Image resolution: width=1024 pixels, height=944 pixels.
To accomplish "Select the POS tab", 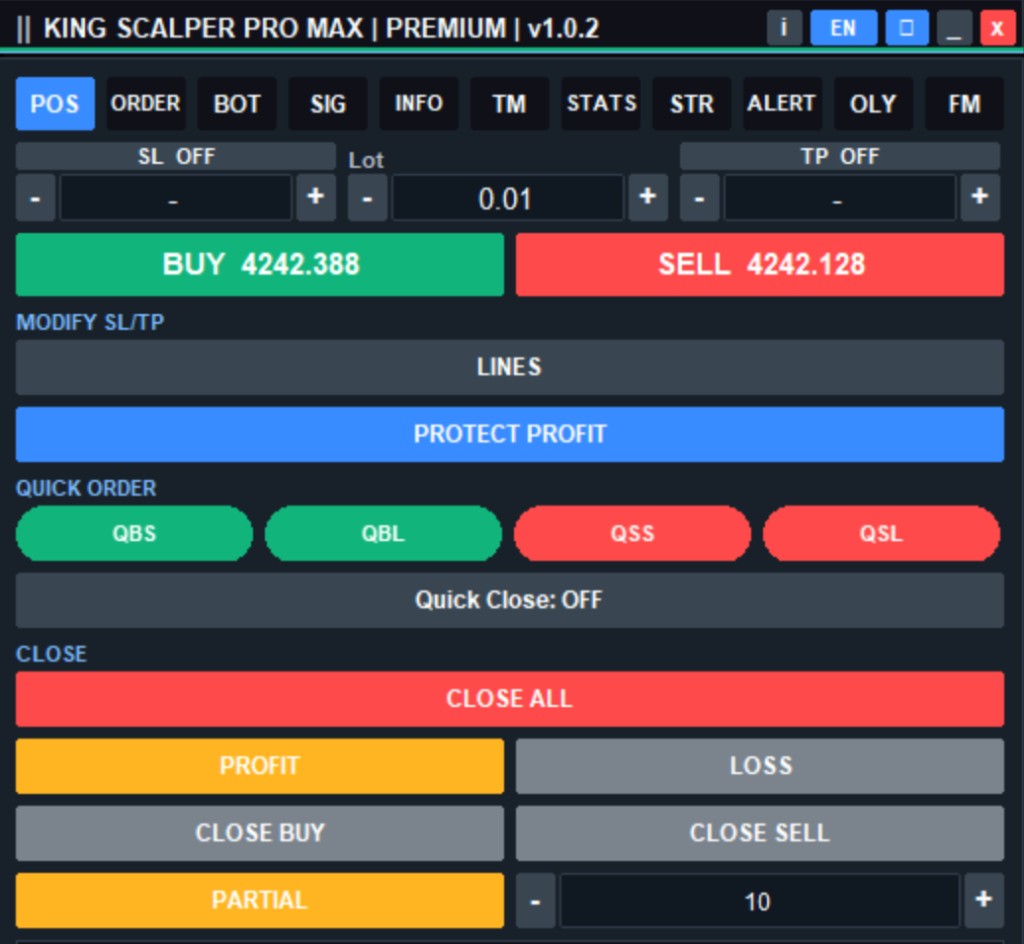I will pos(55,104).
